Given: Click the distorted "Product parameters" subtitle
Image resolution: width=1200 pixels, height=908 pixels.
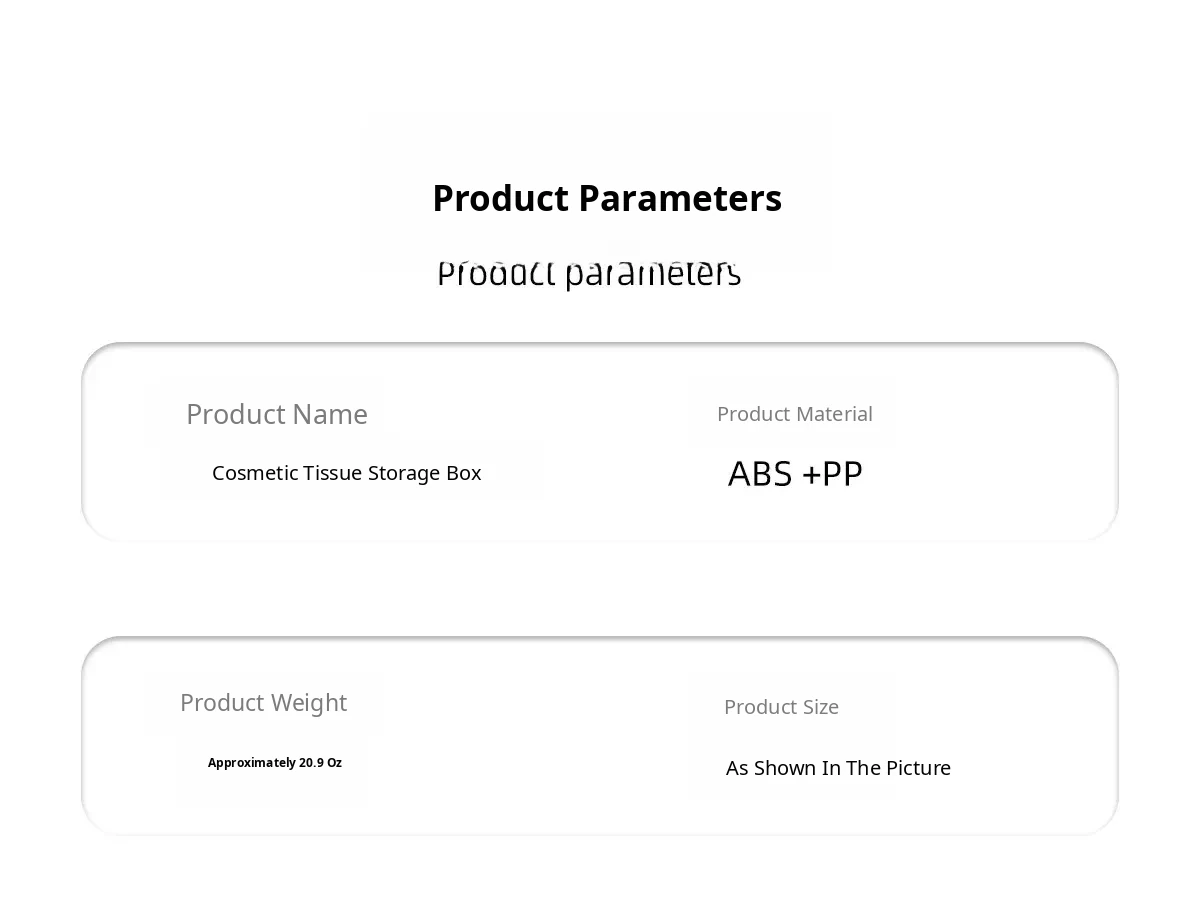Looking at the screenshot, I should pos(589,273).
